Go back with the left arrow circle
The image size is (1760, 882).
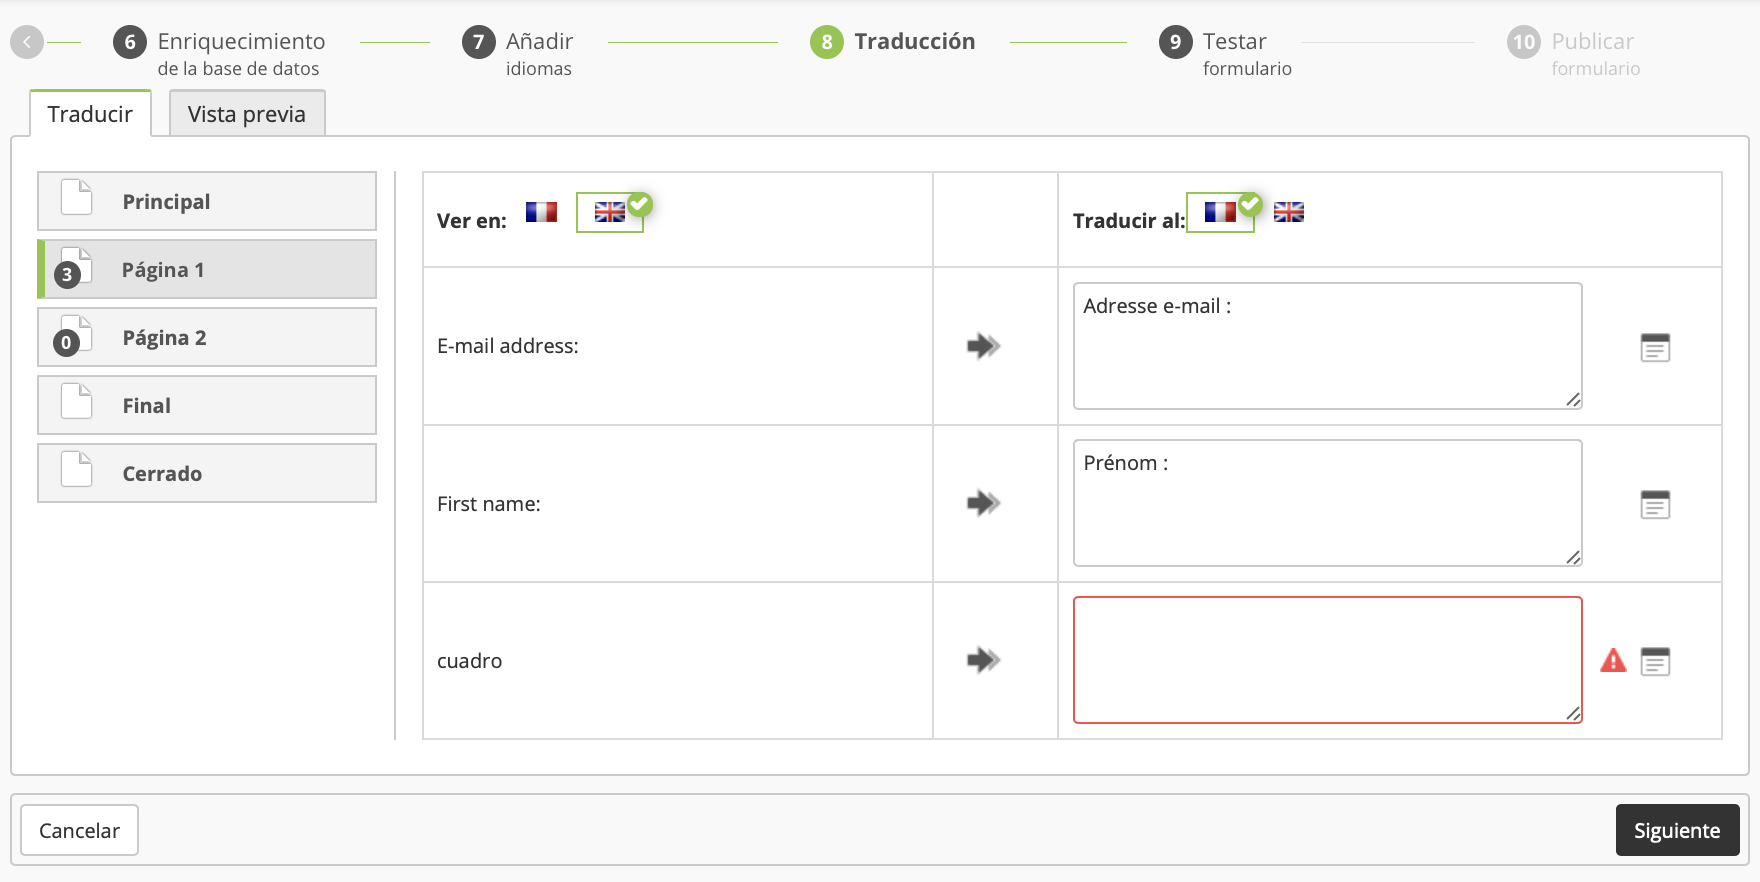[27, 42]
